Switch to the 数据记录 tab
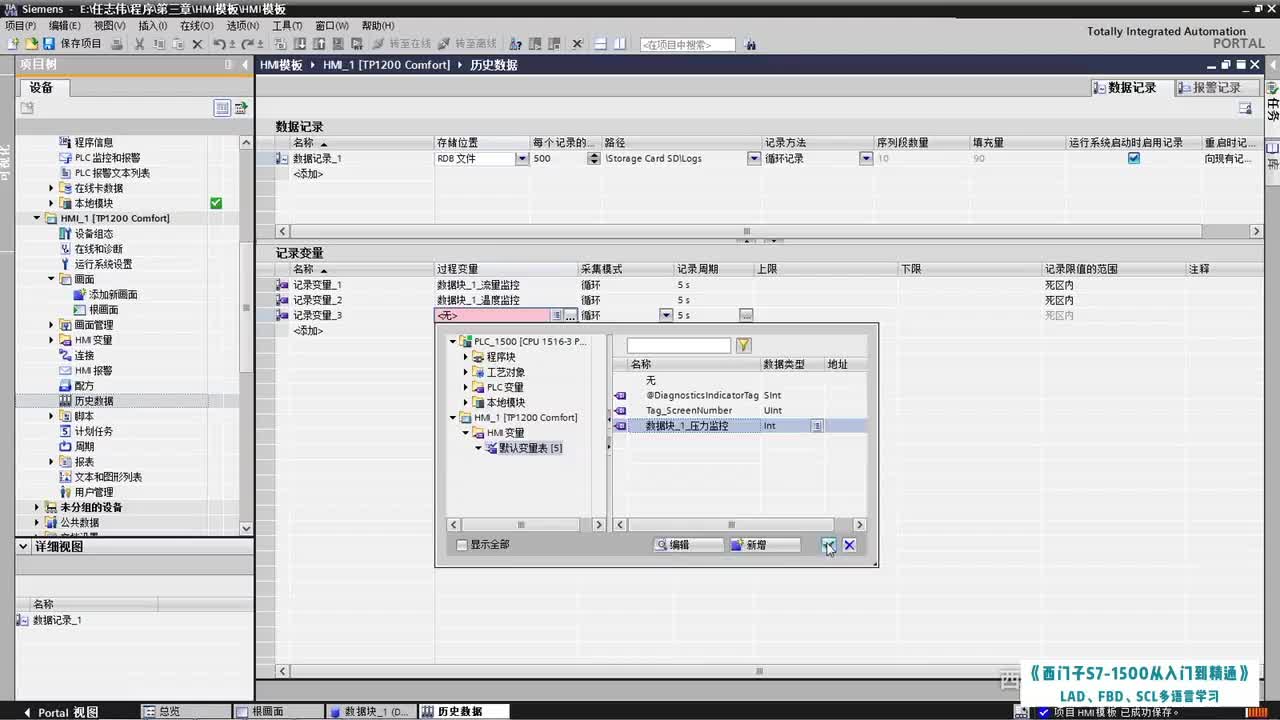 click(x=1130, y=88)
